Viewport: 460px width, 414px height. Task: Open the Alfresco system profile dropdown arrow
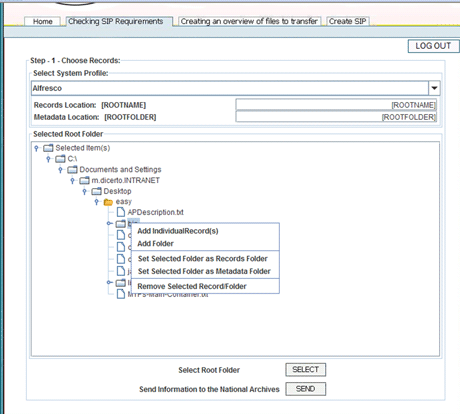pyautogui.click(x=434, y=88)
